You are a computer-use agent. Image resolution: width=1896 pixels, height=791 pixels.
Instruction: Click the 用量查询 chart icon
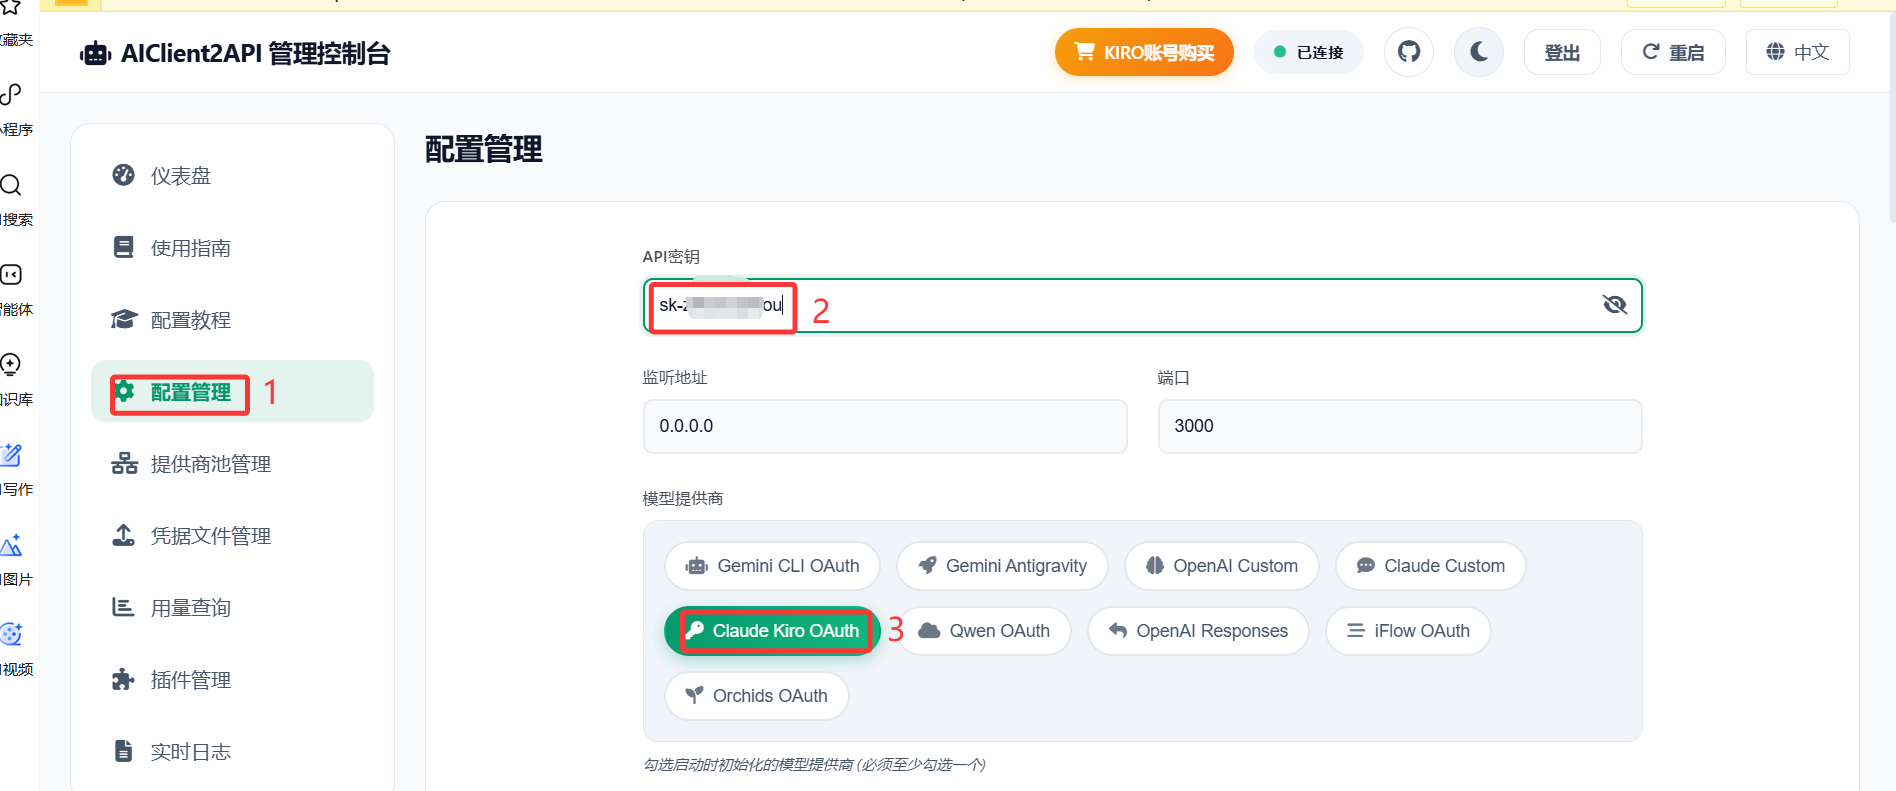click(x=123, y=607)
